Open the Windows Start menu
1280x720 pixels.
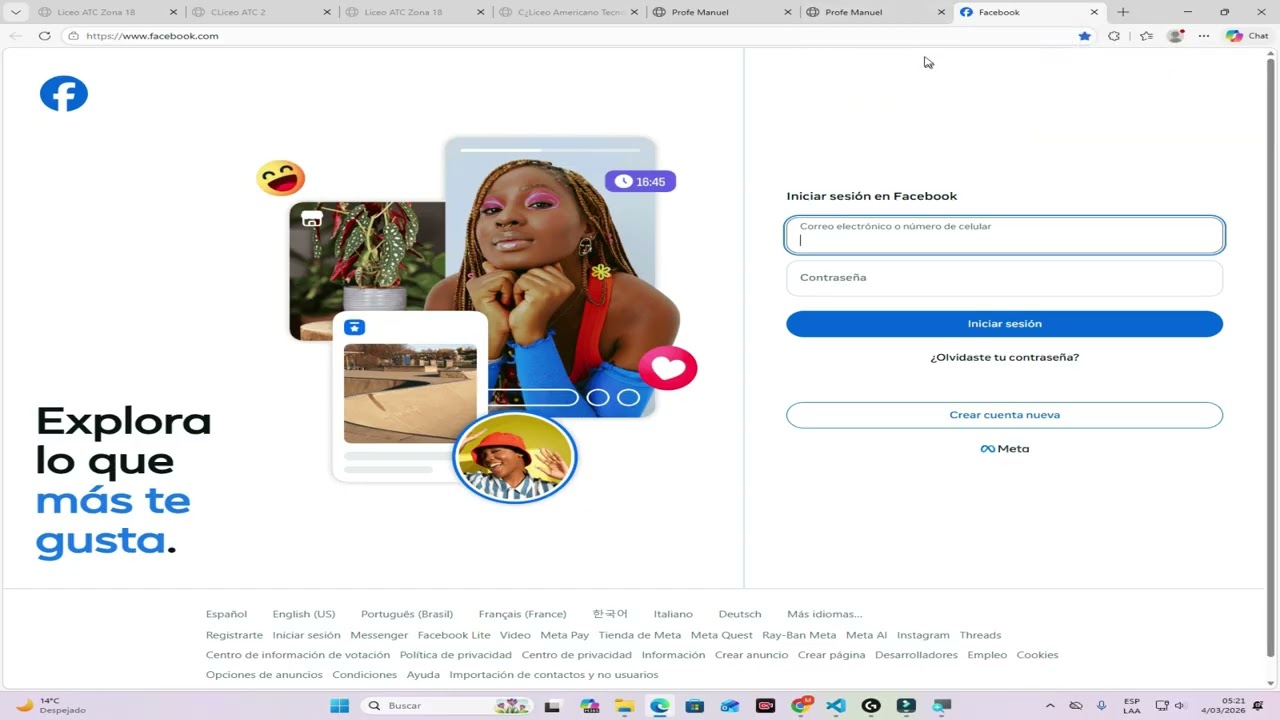click(340, 706)
